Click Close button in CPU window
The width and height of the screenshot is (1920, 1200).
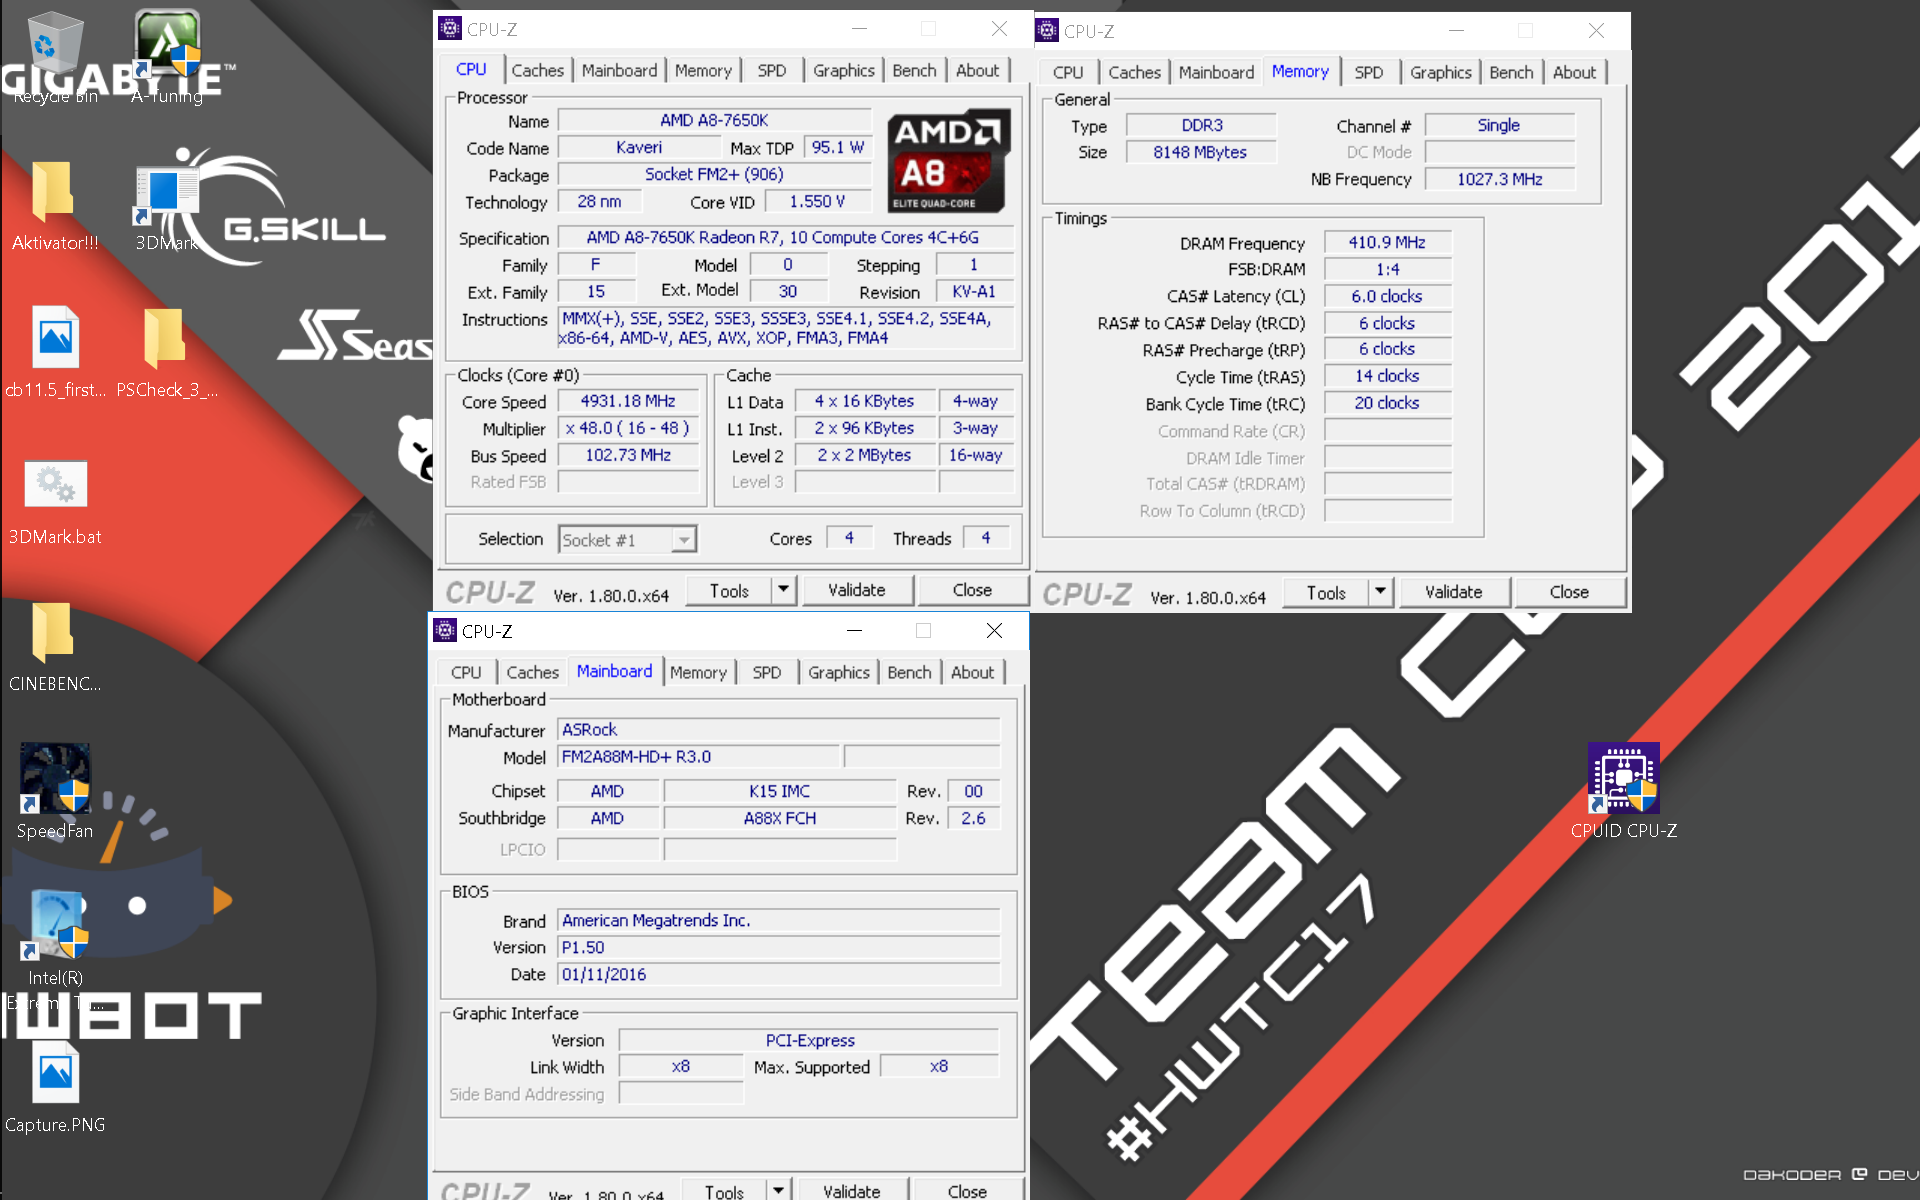click(972, 590)
